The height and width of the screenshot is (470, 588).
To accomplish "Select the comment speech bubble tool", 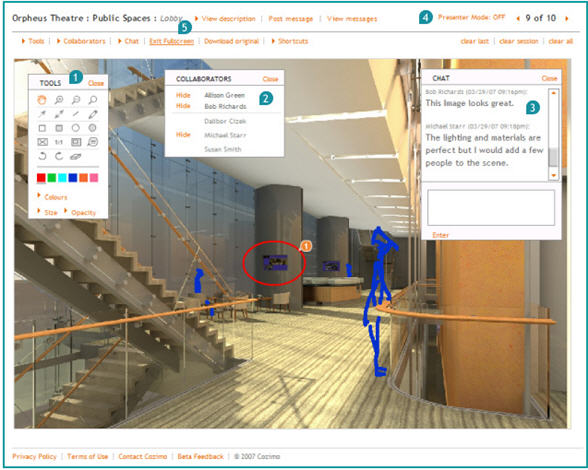I will click(93, 142).
